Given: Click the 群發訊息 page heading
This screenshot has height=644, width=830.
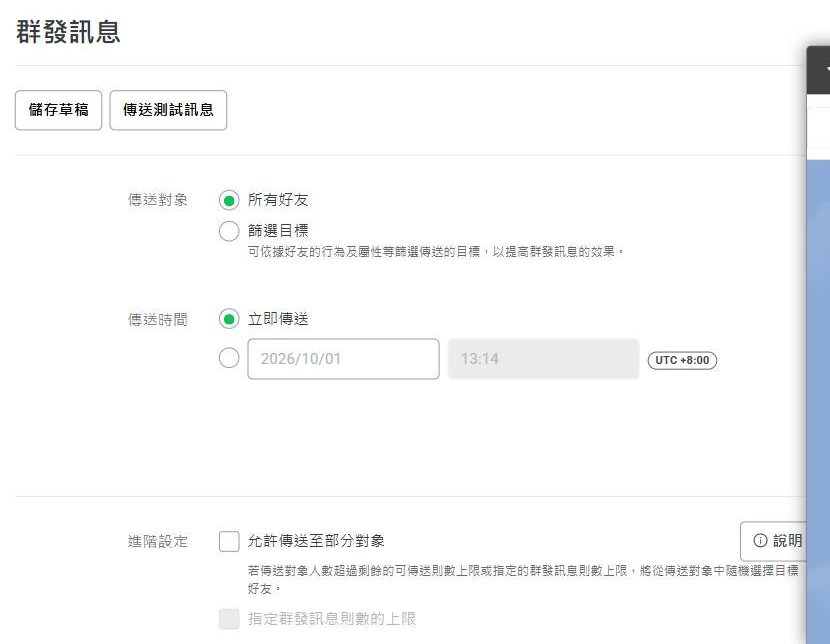Looking at the screenshot, I should pos(68,32).
